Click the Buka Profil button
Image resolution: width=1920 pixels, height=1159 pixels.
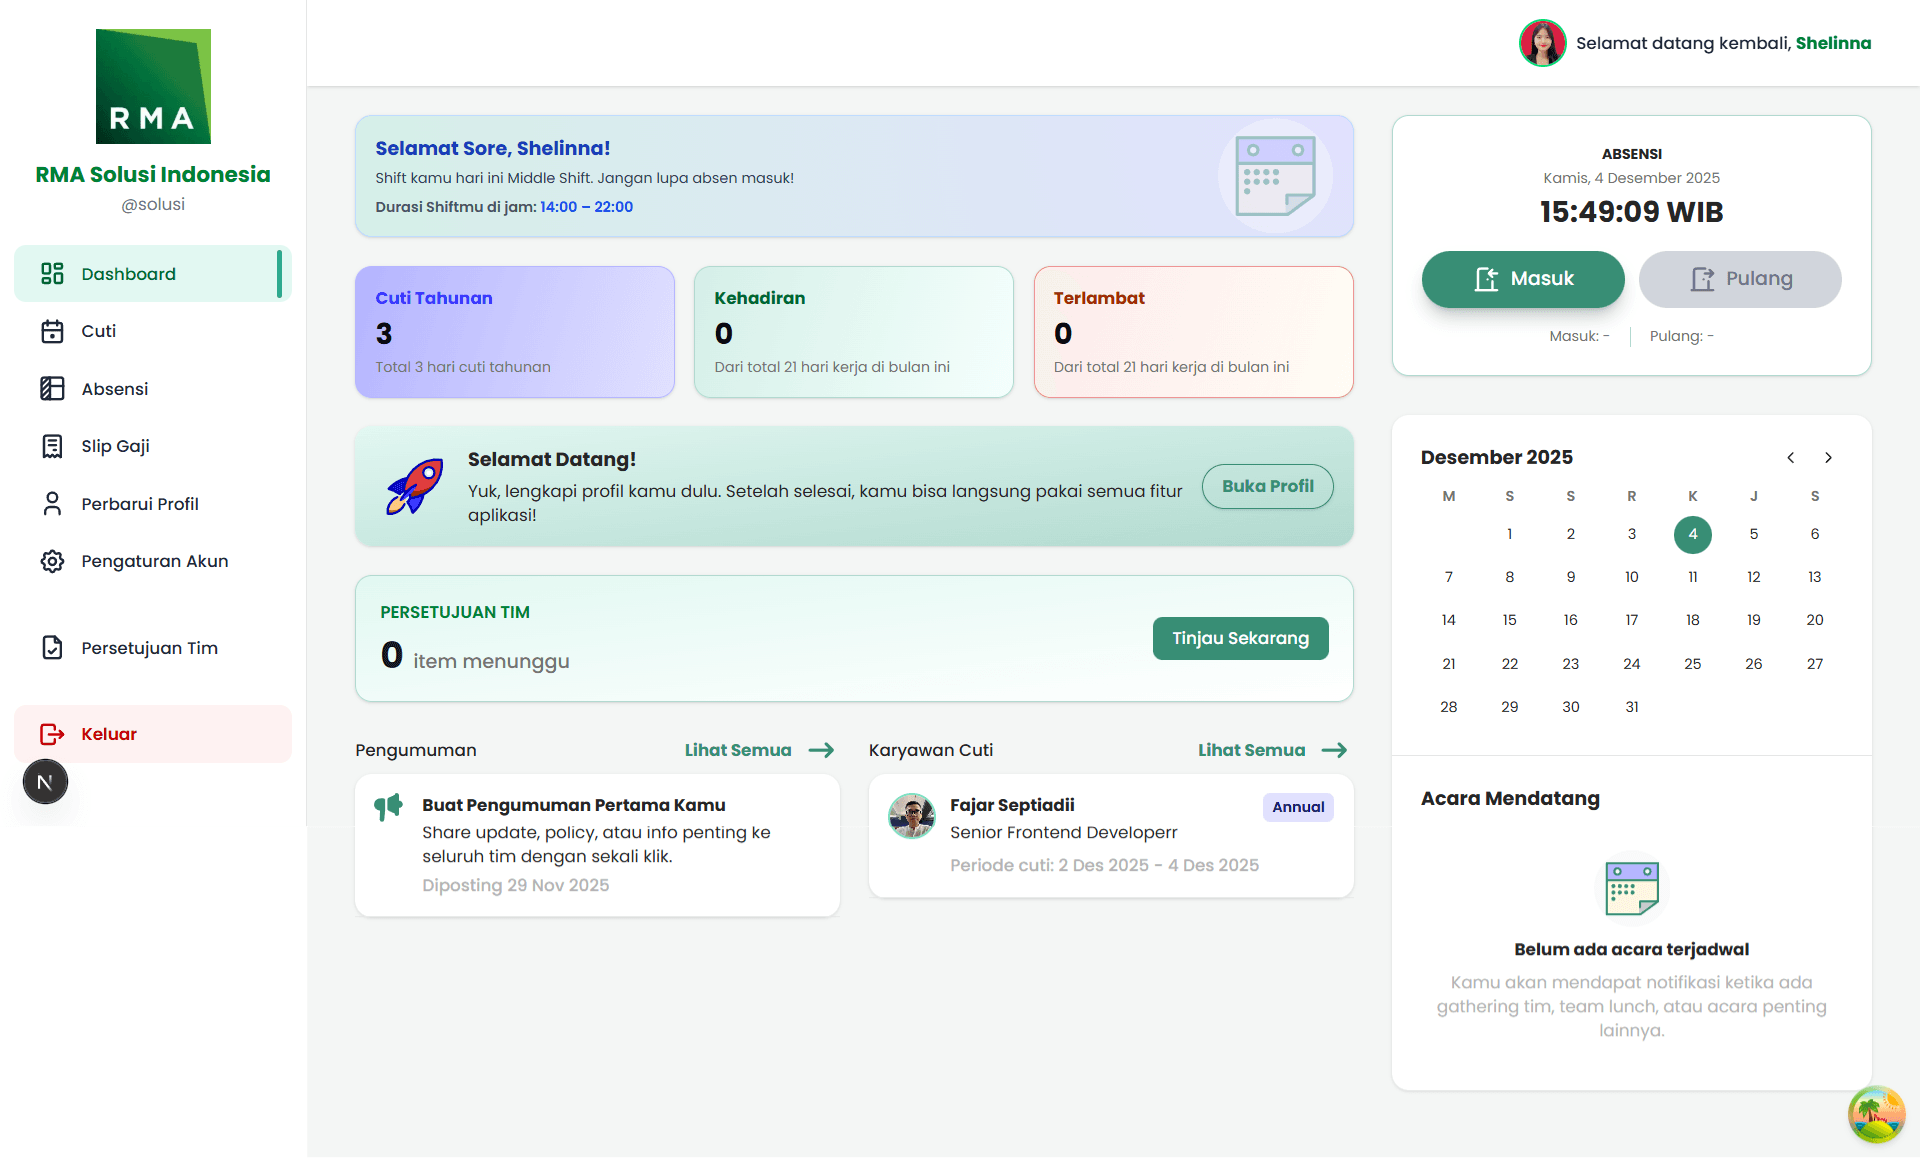1267,486
